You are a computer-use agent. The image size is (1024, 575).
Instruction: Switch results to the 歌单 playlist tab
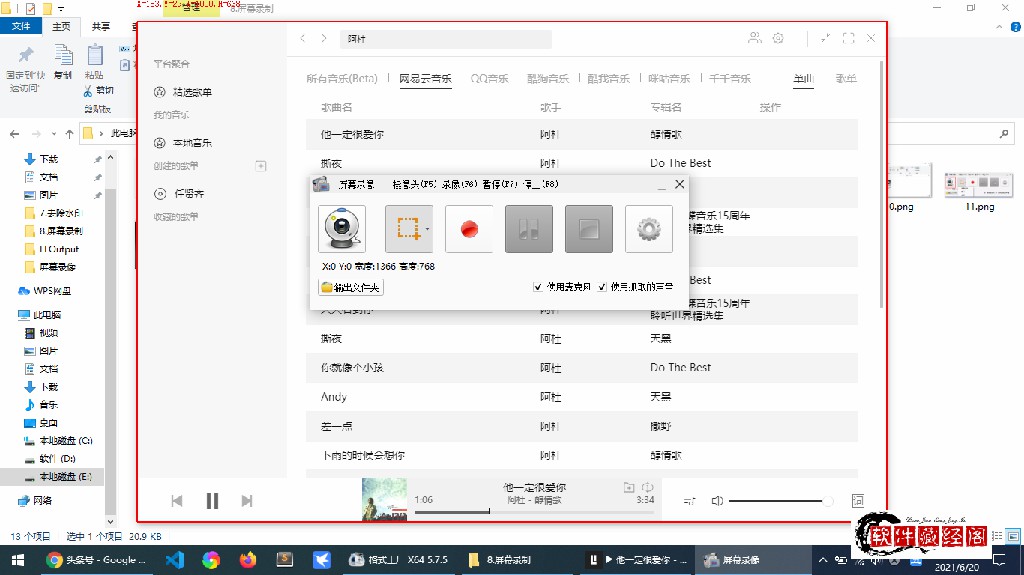846,78
